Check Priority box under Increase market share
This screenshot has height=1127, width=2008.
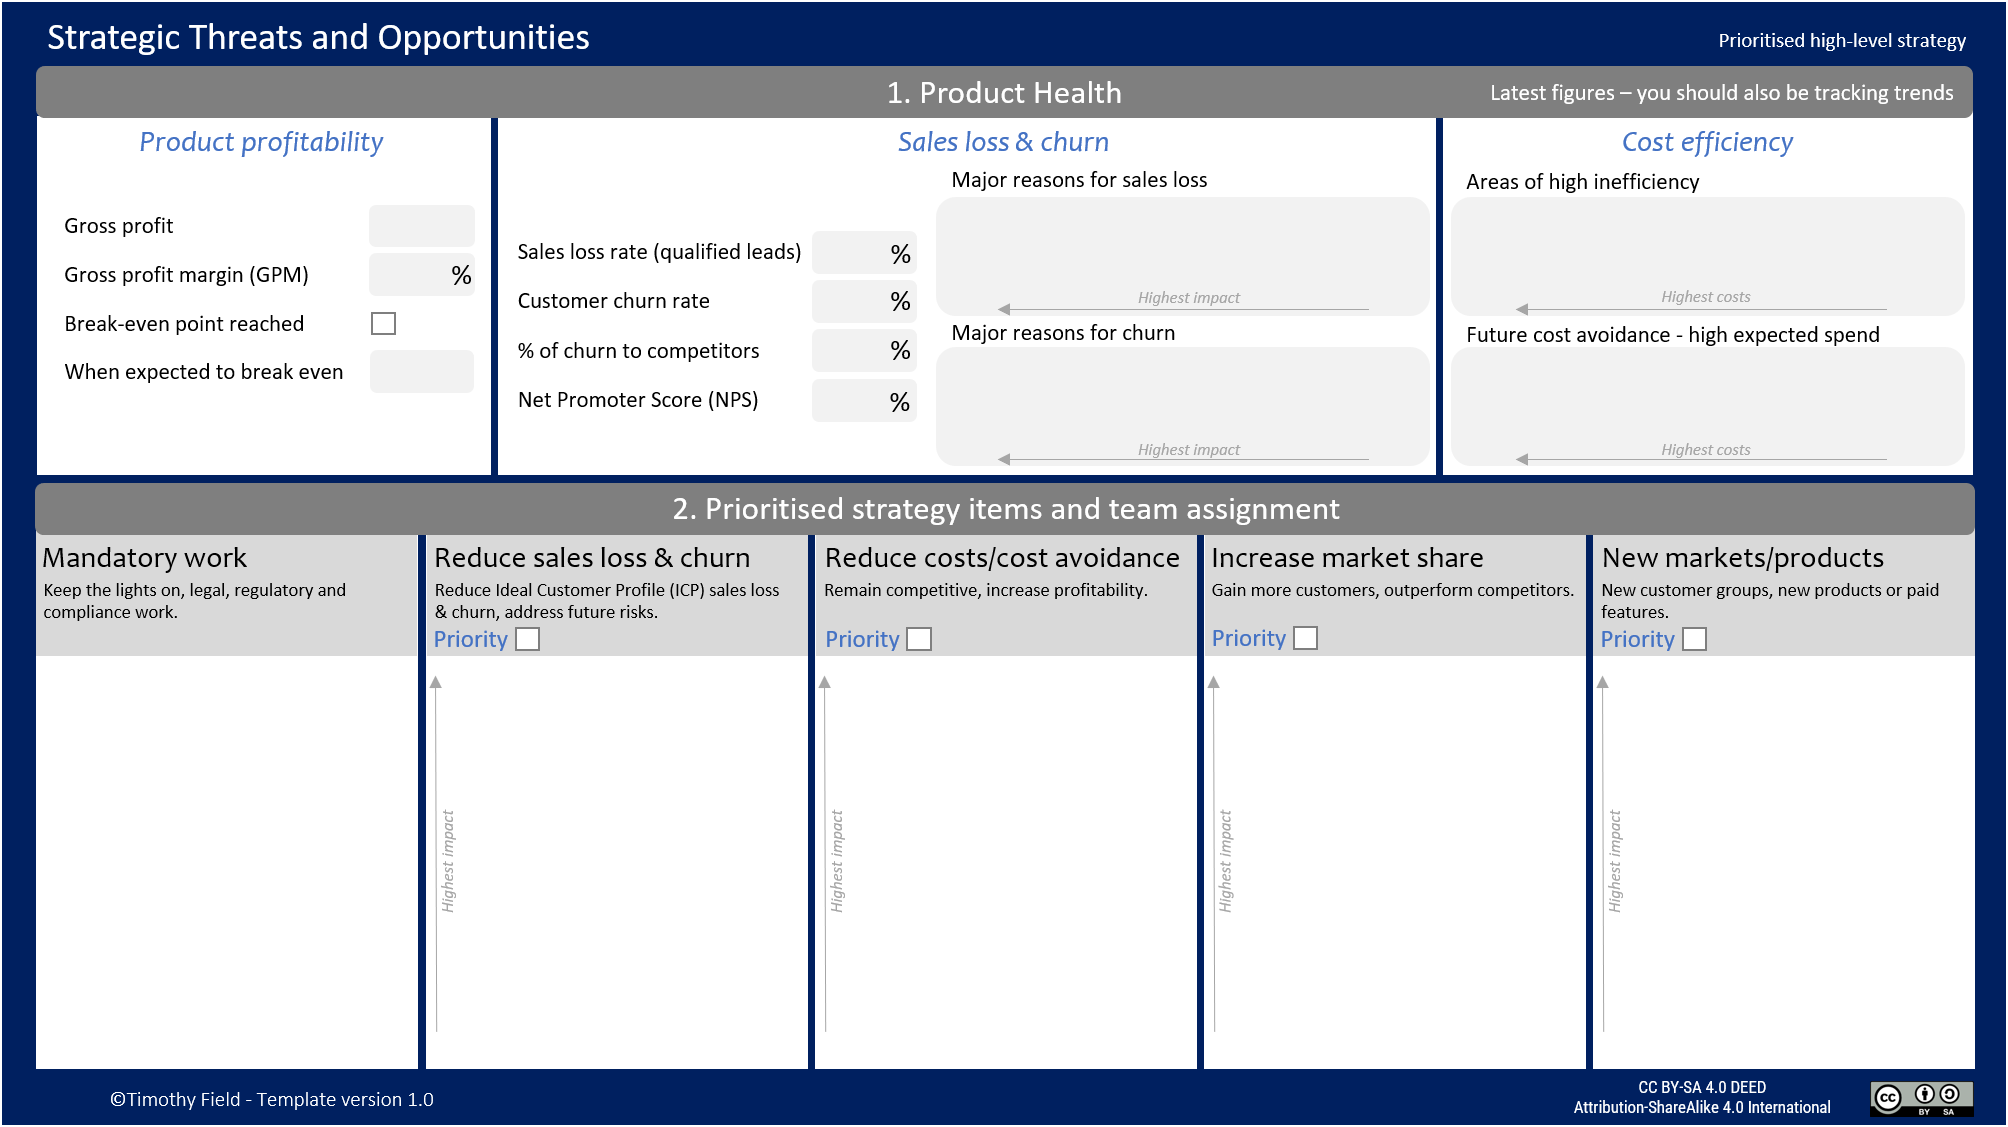tap(1305, 638)
